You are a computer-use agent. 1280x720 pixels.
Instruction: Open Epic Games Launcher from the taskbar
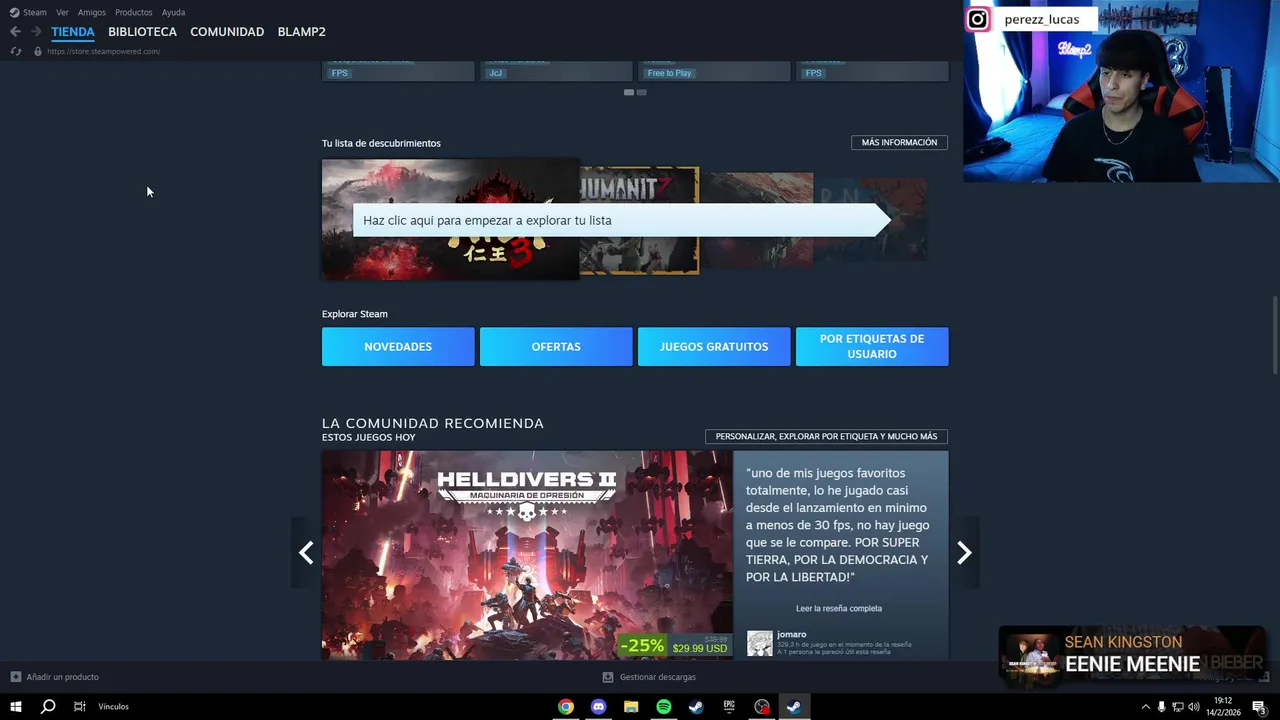point(729,707)
